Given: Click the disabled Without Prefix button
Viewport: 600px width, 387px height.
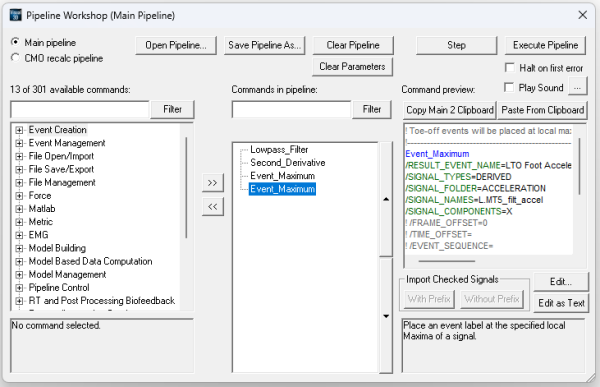Looking at the screenshot, I should [x=492, y=299].
